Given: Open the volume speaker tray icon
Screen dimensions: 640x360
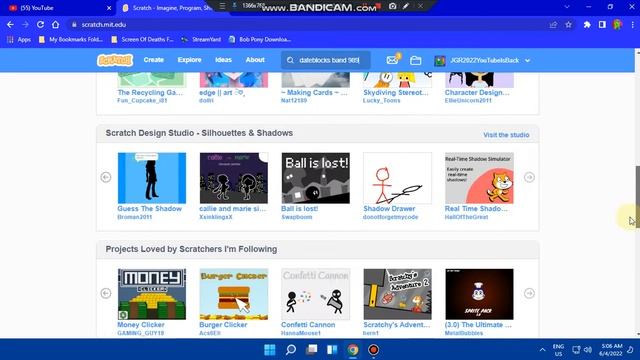Looking at the screenshot, I should point(588,350).
